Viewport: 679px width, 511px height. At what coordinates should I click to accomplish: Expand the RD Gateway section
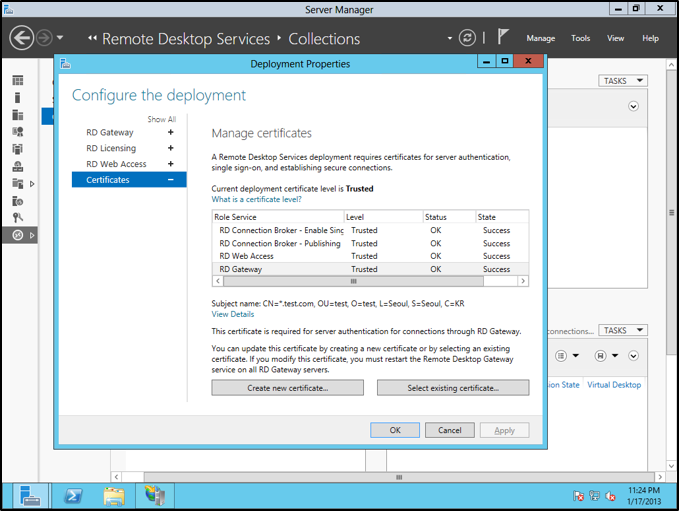point(170,133)
